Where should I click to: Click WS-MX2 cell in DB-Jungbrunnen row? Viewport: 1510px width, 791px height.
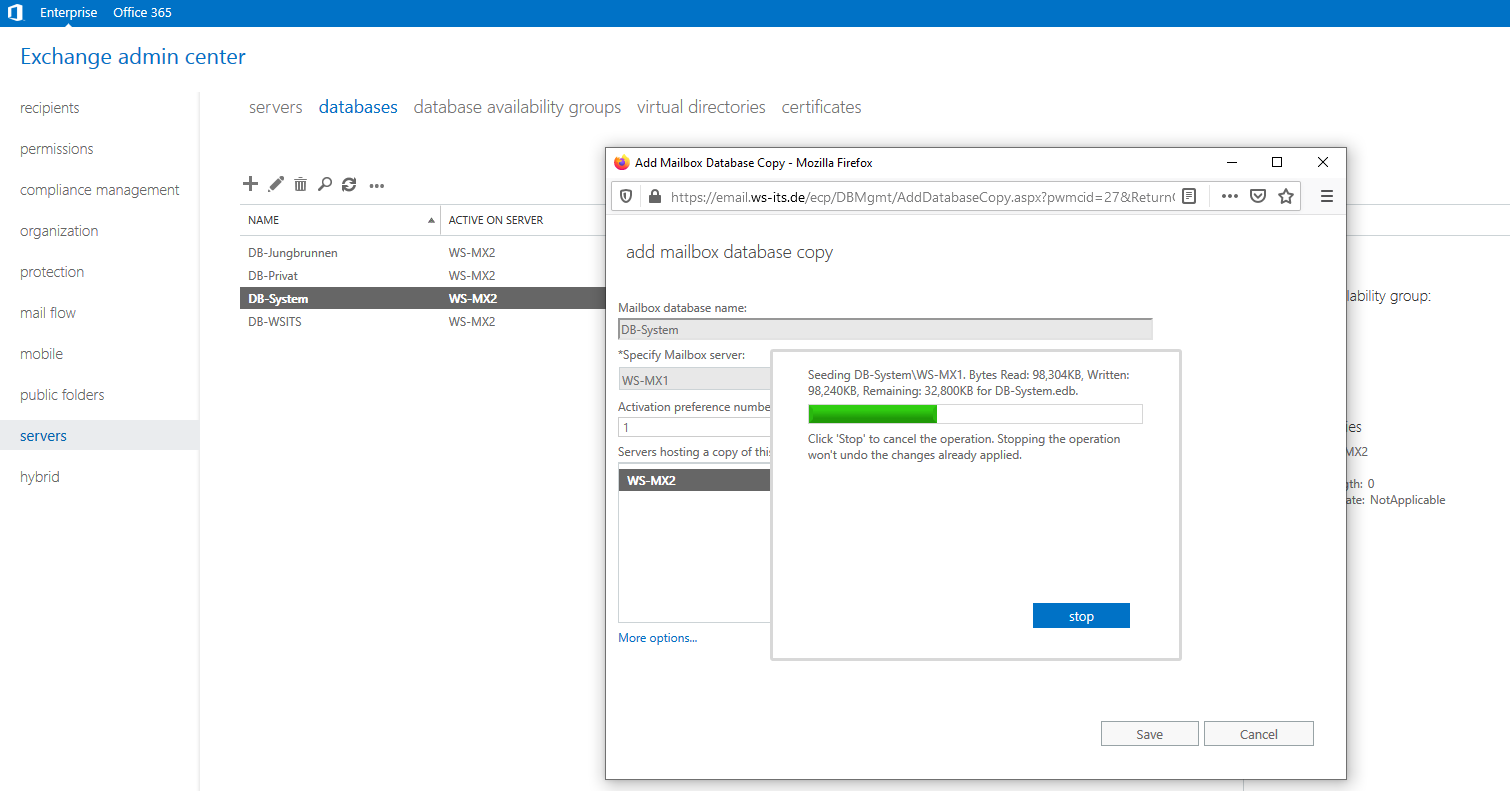(x=472, y=253)
